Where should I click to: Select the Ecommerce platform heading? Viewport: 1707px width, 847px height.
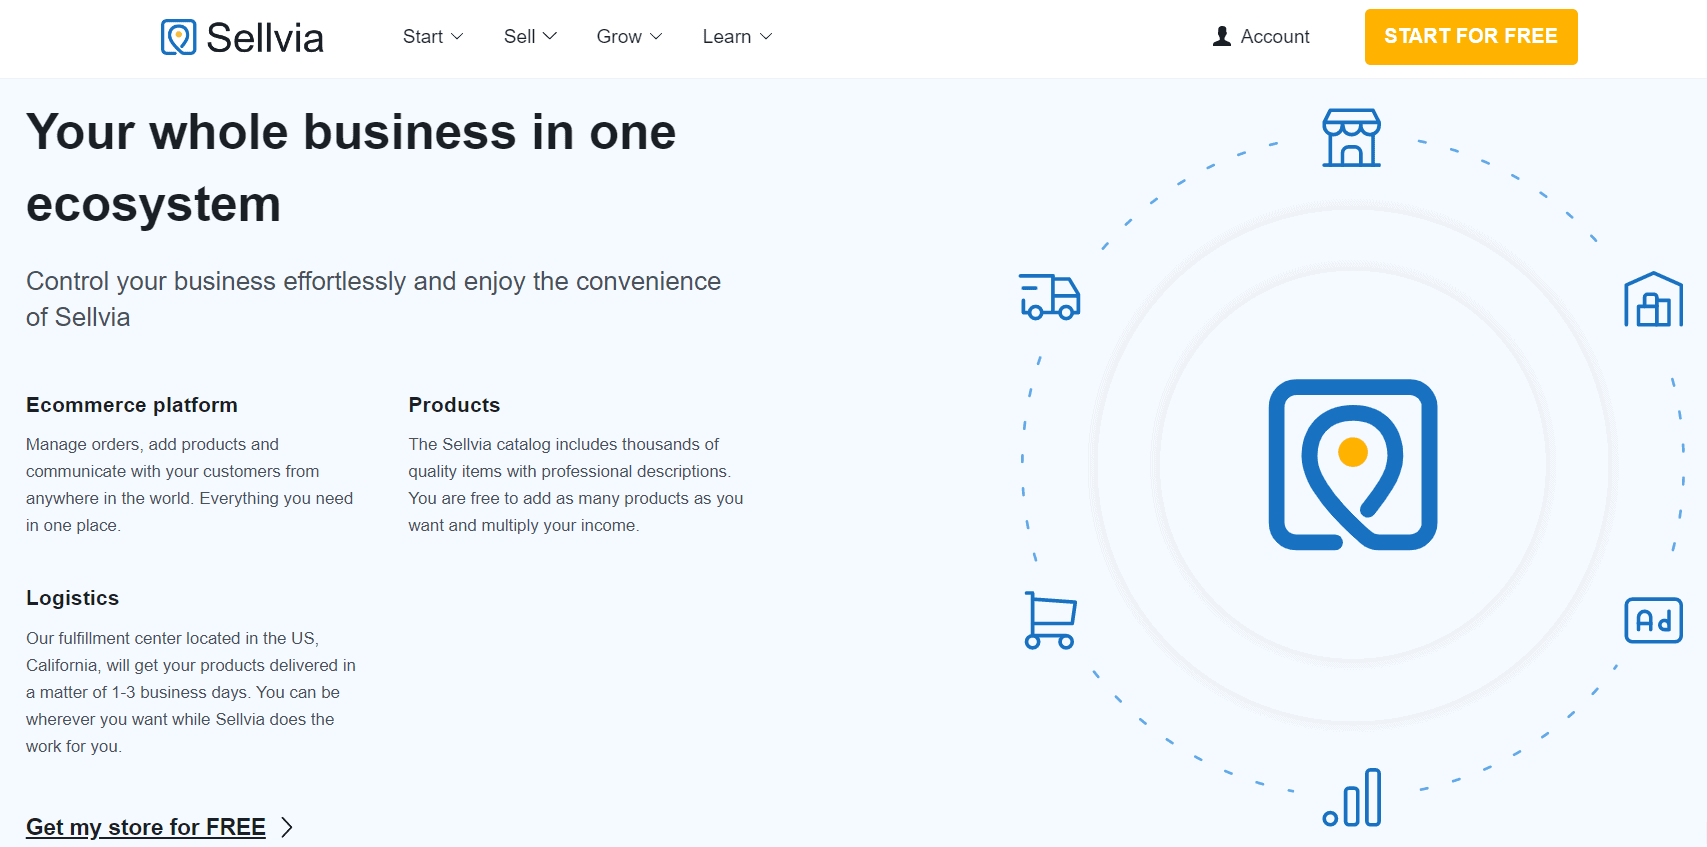click(x=132, y=405)
